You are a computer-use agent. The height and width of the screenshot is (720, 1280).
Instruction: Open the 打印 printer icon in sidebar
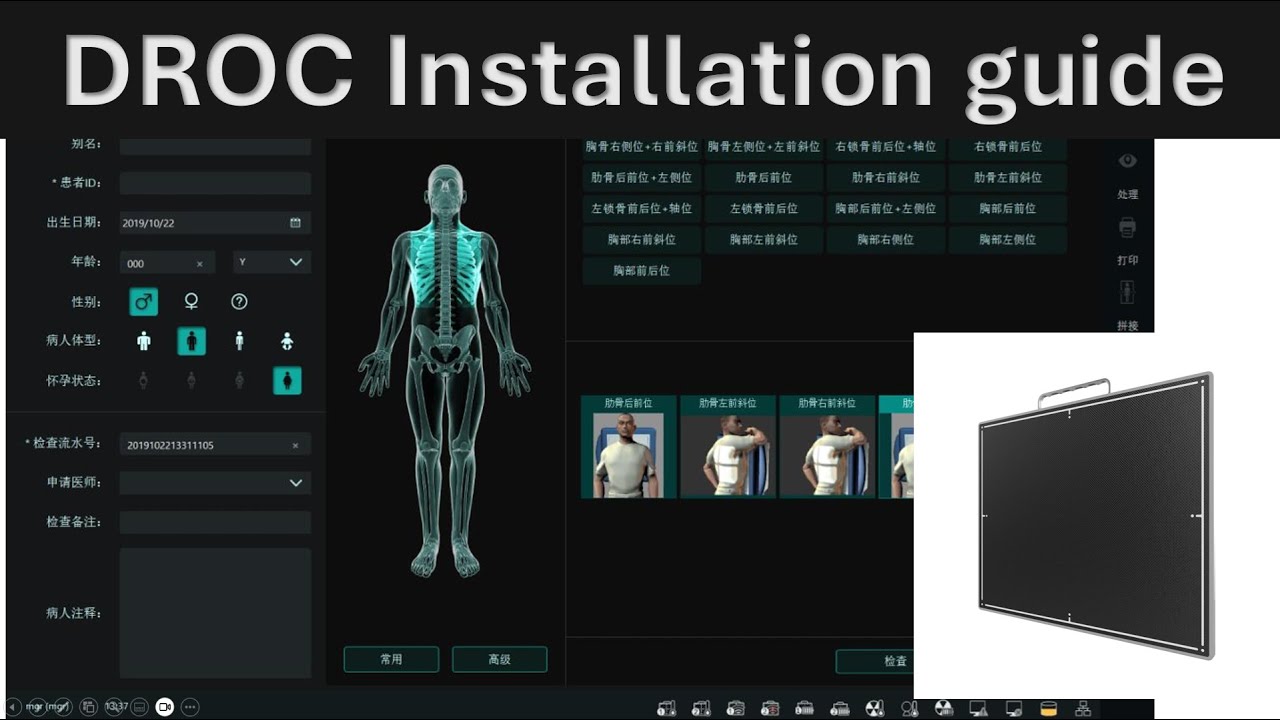pyautogui.click(x=1127, y=228)
